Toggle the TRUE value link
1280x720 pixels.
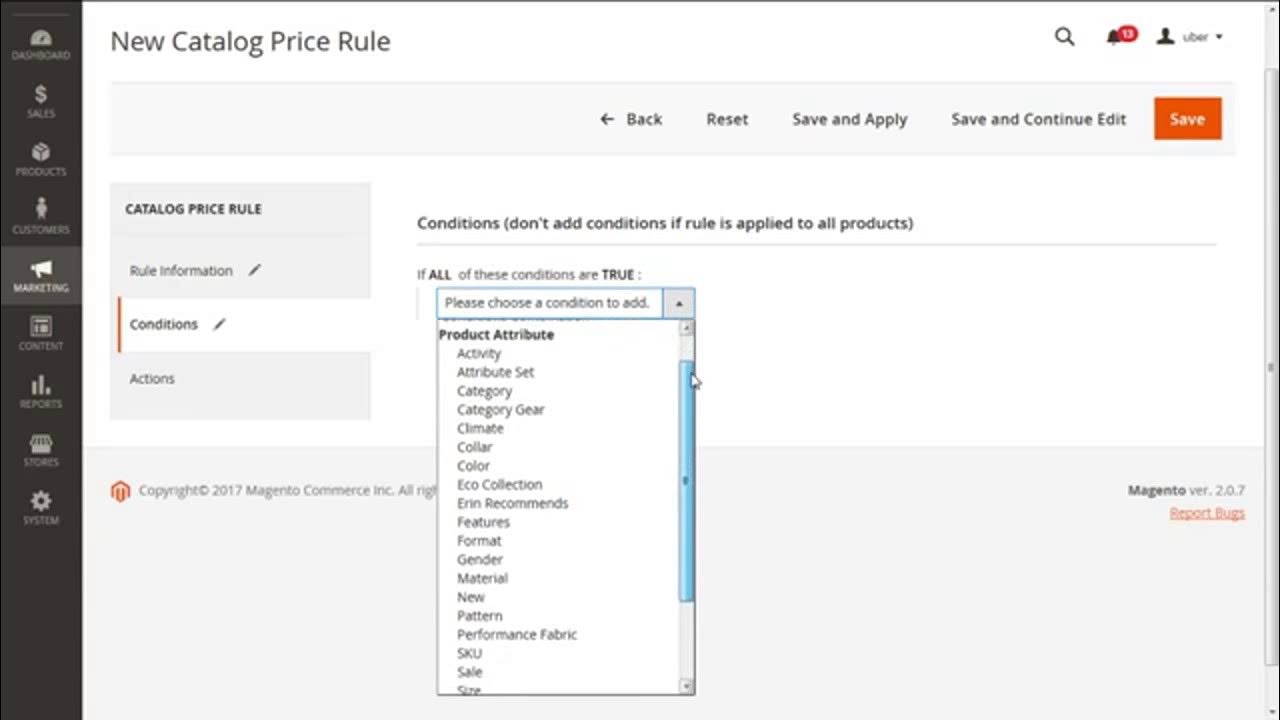coord(617,274)
